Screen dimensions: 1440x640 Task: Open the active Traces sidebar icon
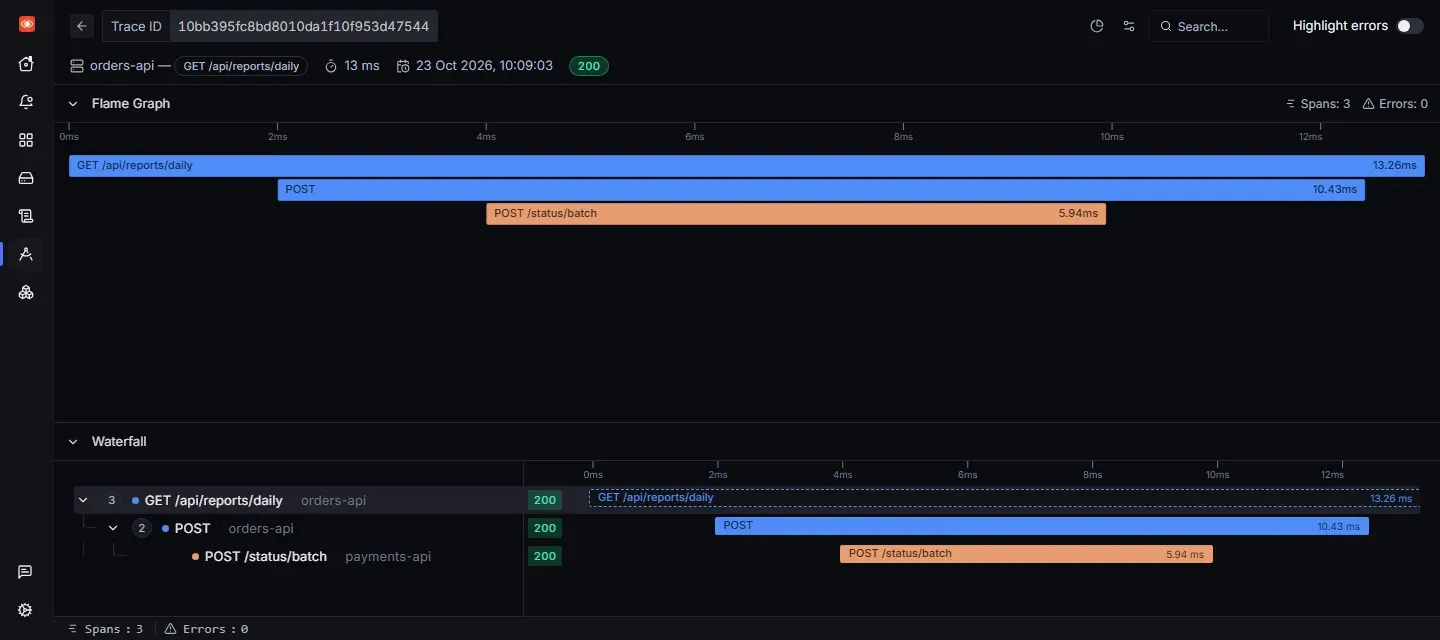[26, 254]
